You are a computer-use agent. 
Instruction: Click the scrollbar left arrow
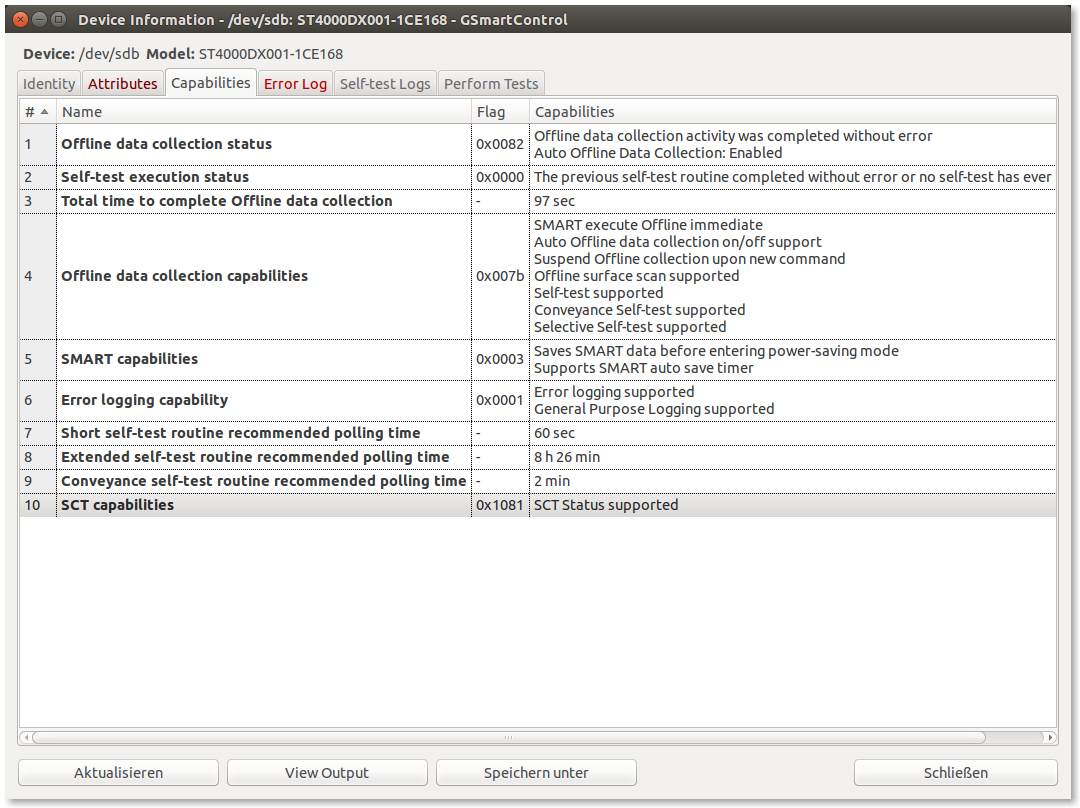(x=25, y=737)
